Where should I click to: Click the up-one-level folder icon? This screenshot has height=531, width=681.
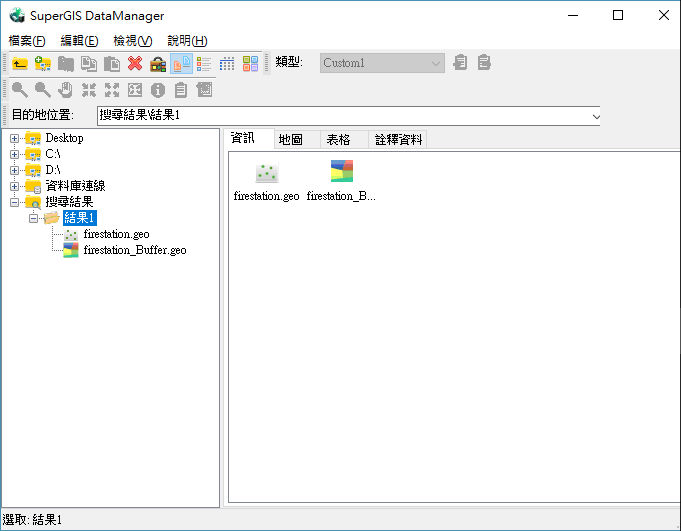(x=20, y=64)
